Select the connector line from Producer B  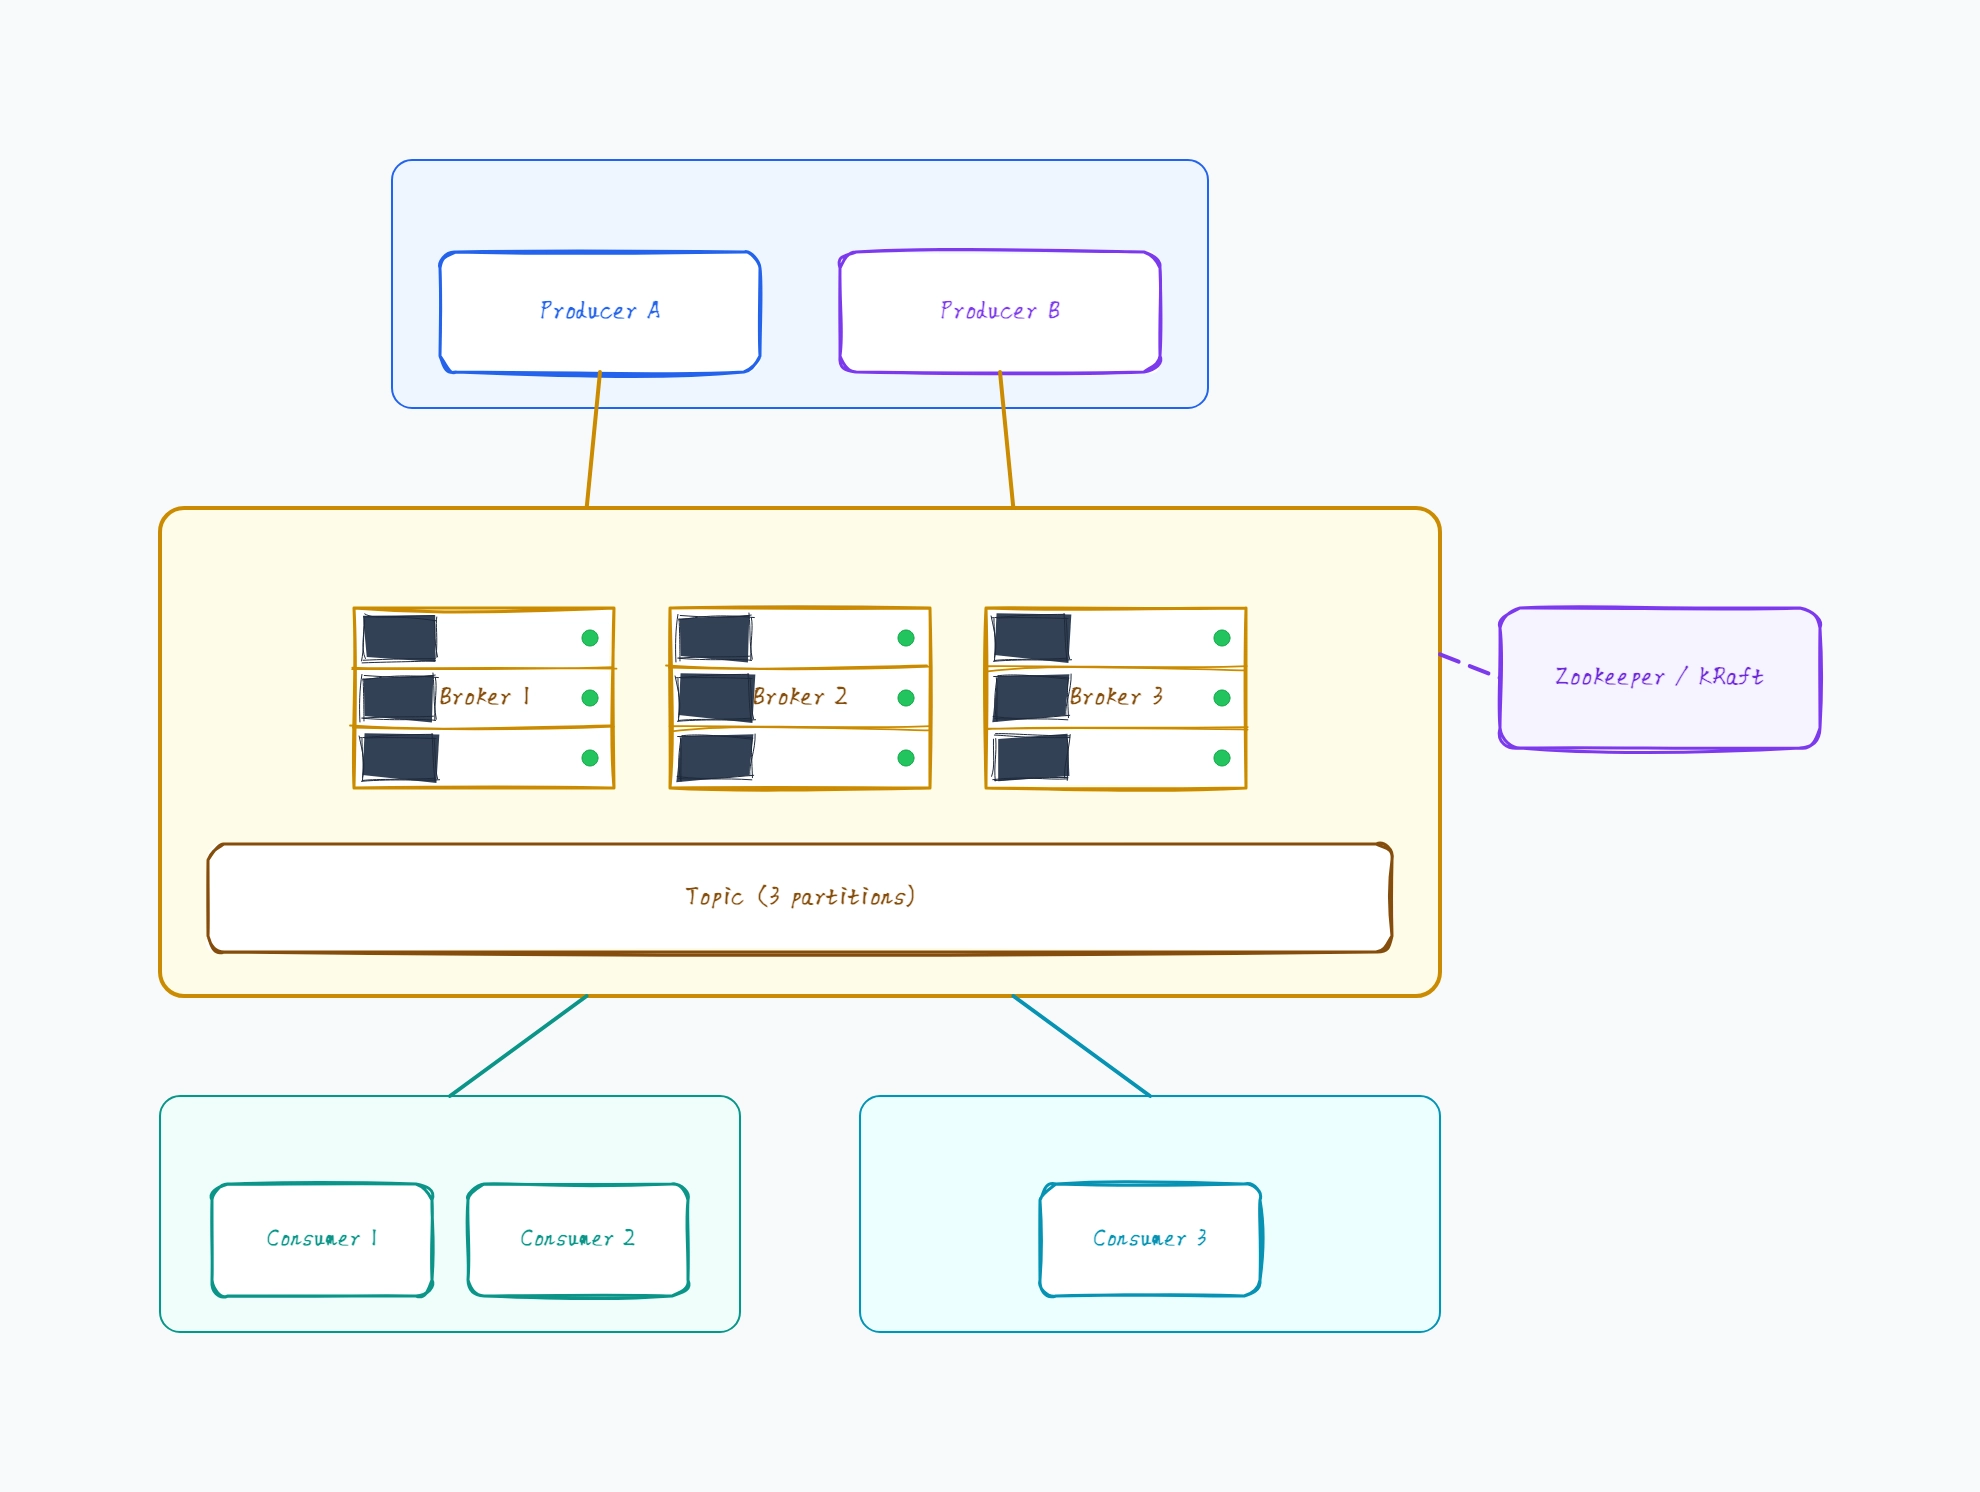pos(1006,440)
